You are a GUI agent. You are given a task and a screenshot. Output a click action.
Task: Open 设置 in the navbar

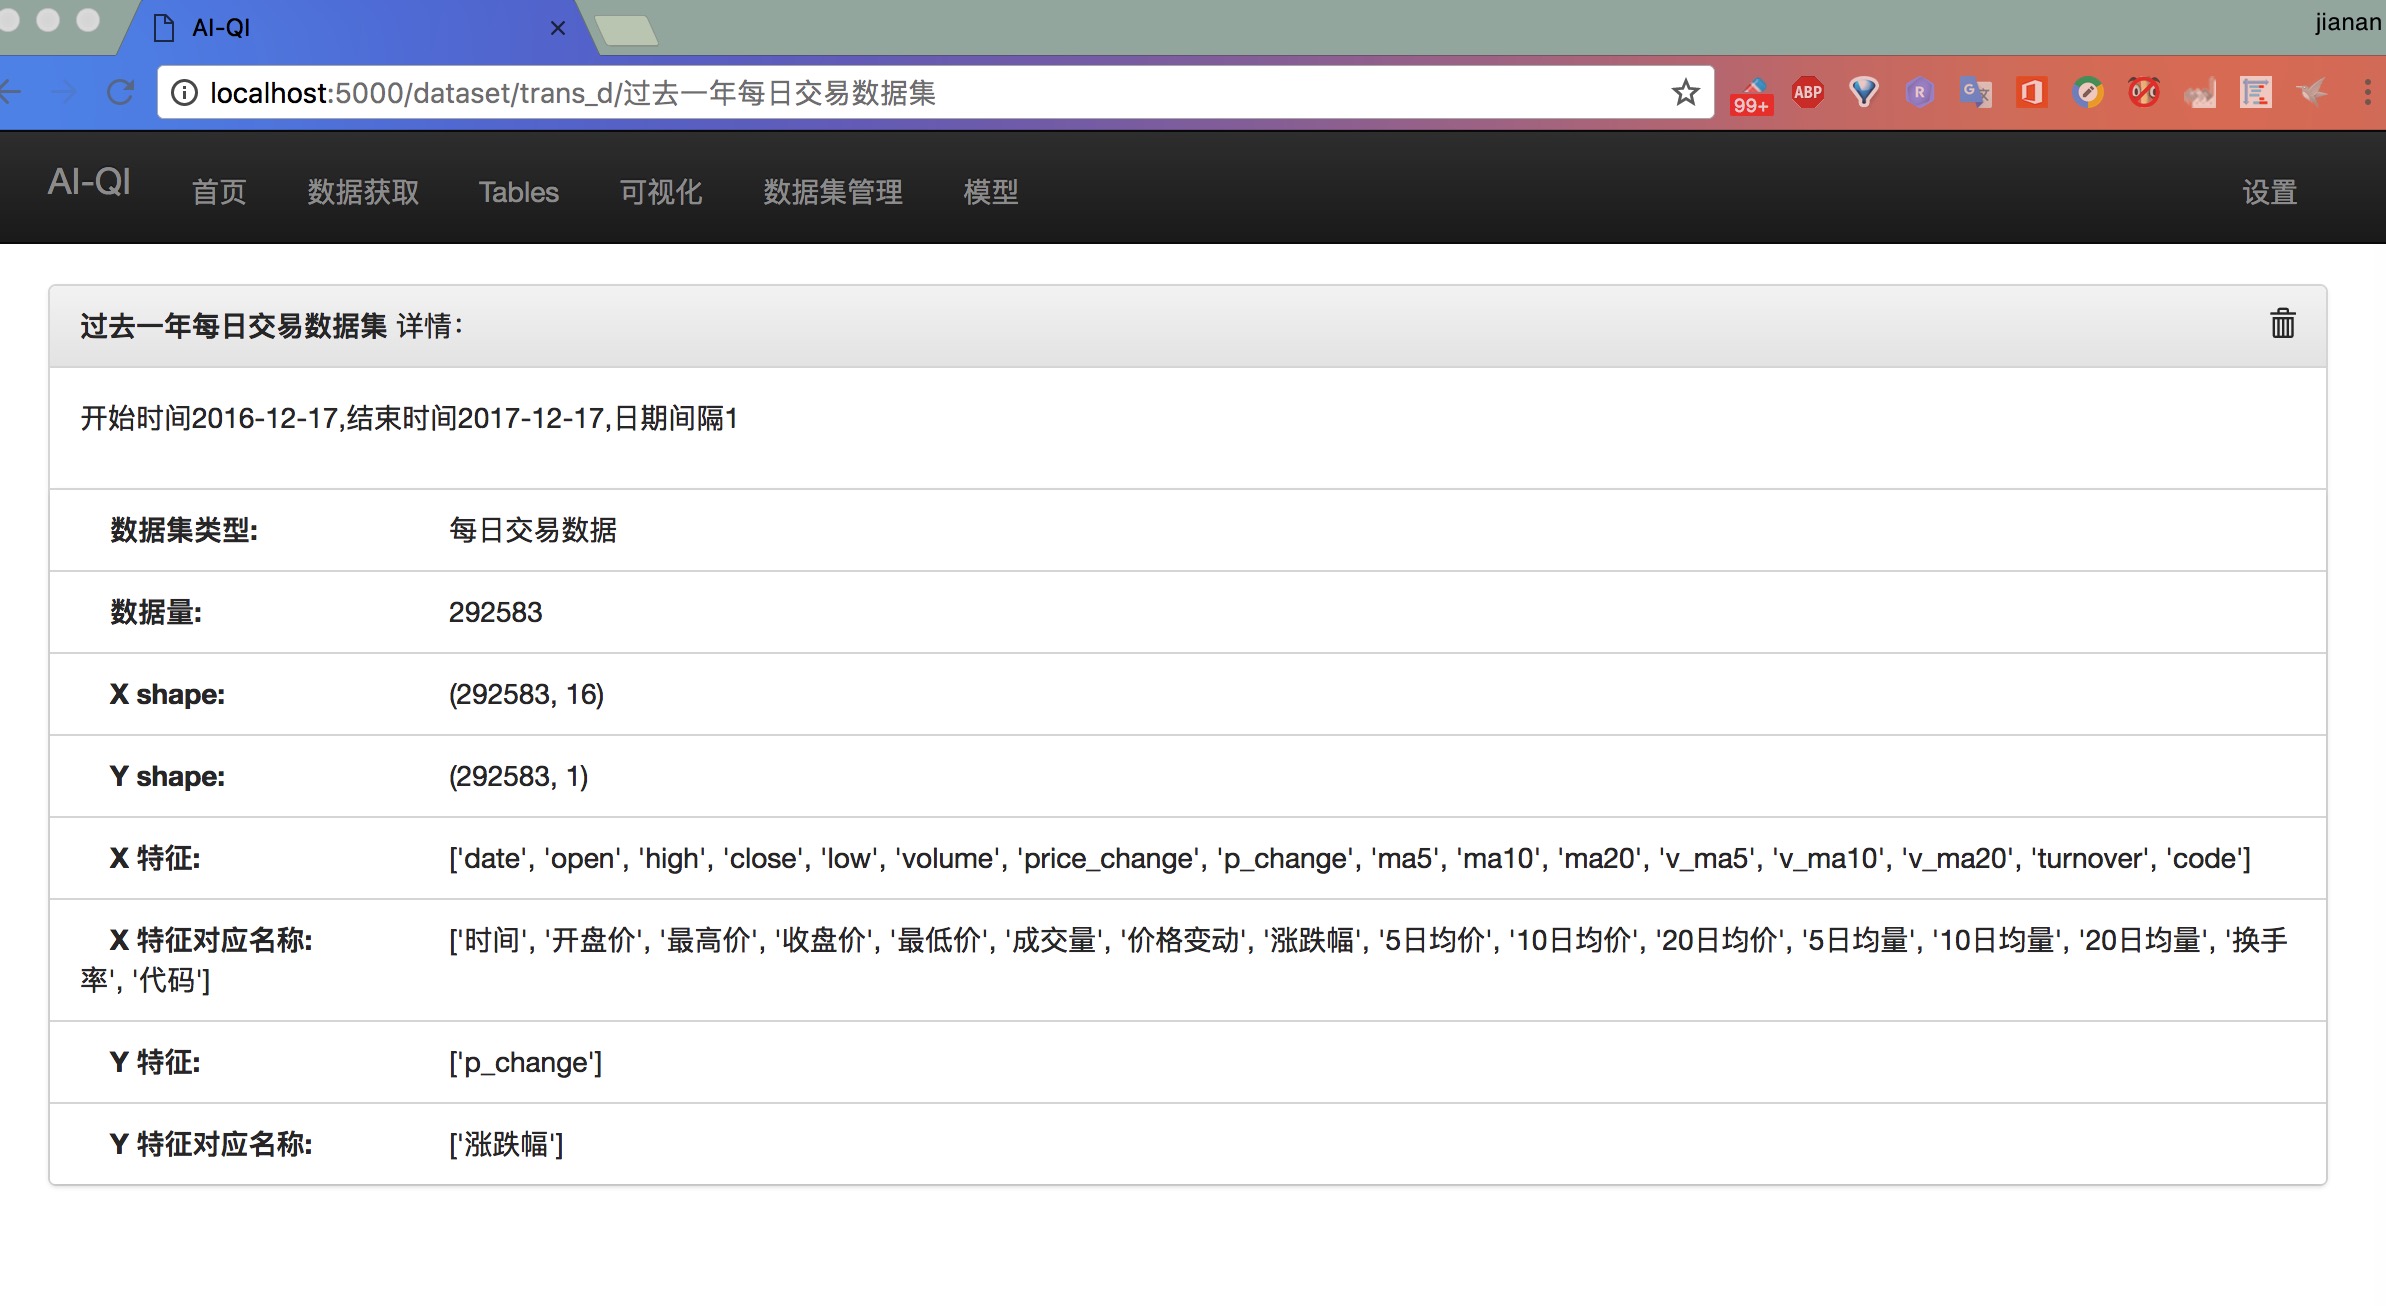2269,192
